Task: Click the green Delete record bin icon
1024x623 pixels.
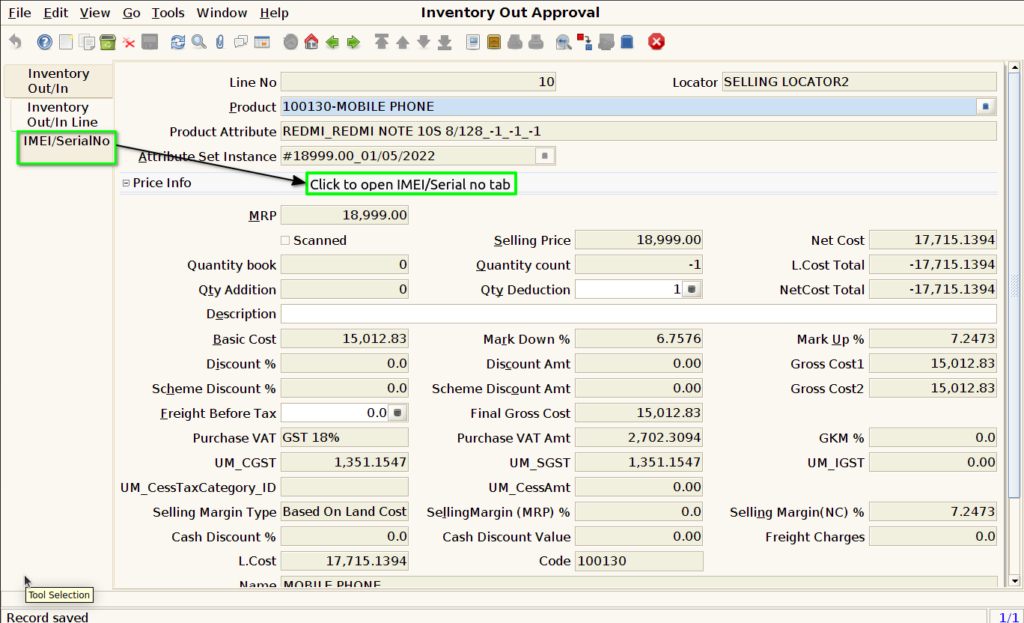Action: [108, 42]
